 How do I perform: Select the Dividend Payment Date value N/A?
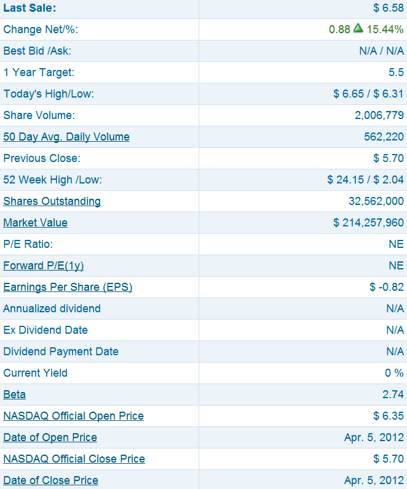[395, 351]
